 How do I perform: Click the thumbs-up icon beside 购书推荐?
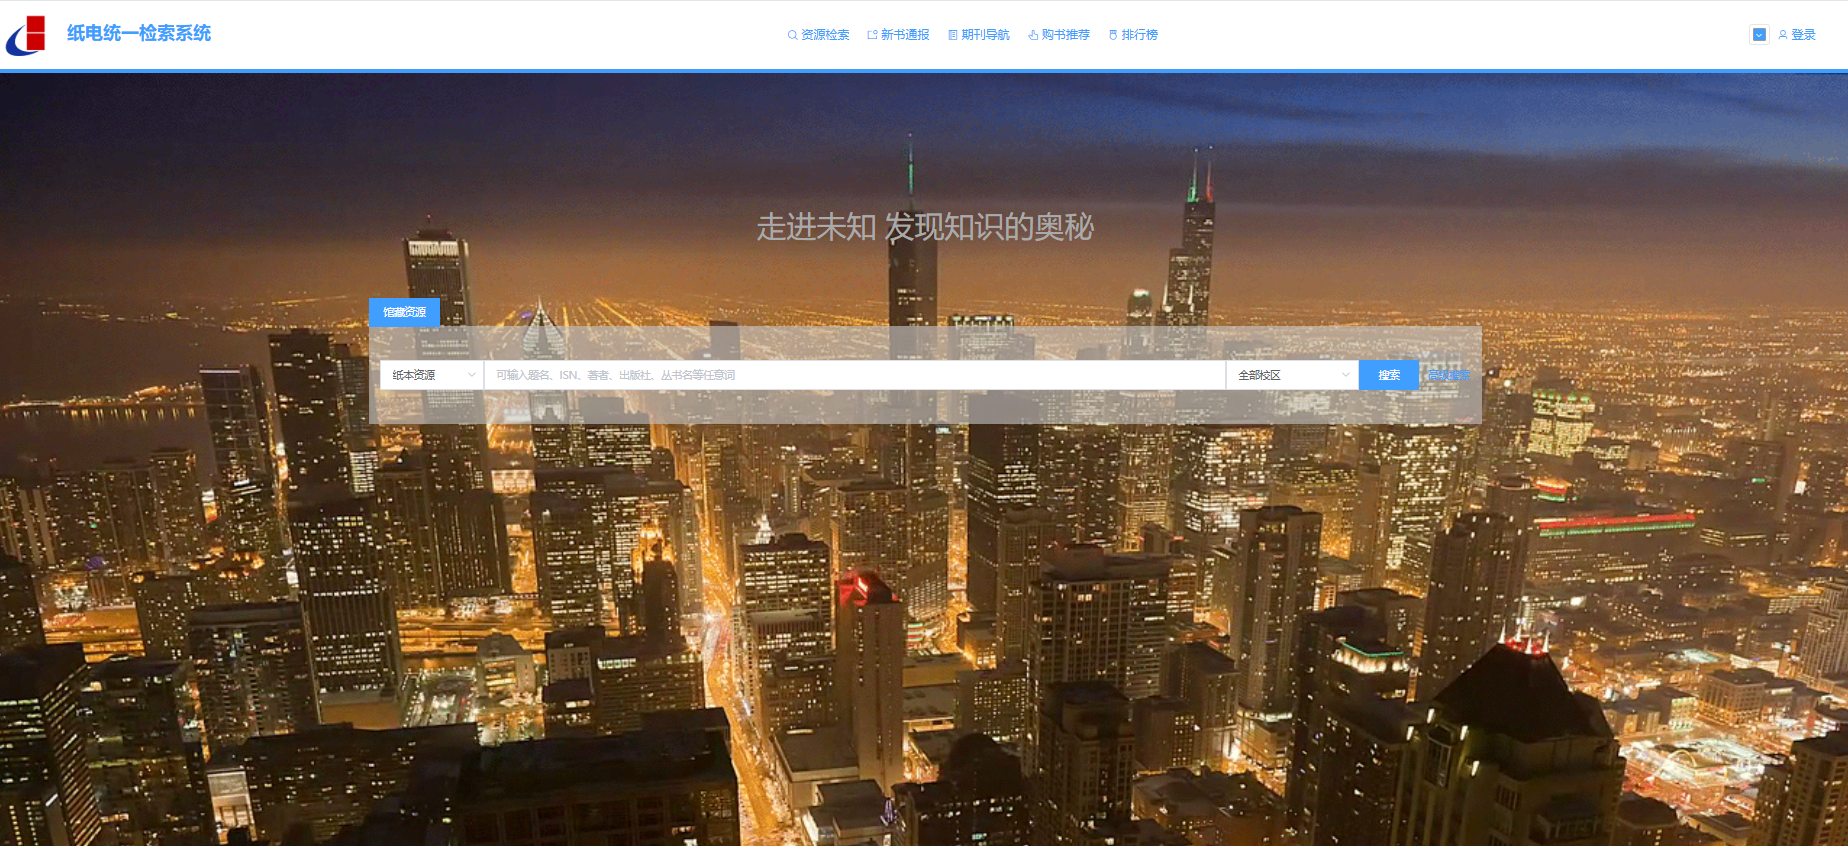click(x=1033, y=35)
